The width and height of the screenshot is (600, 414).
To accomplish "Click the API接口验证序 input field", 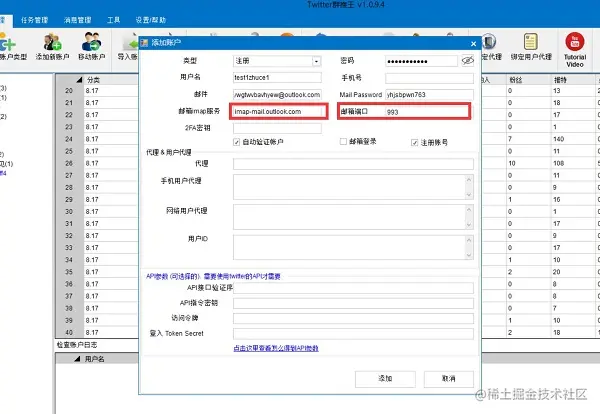I will tap(353, 288).
